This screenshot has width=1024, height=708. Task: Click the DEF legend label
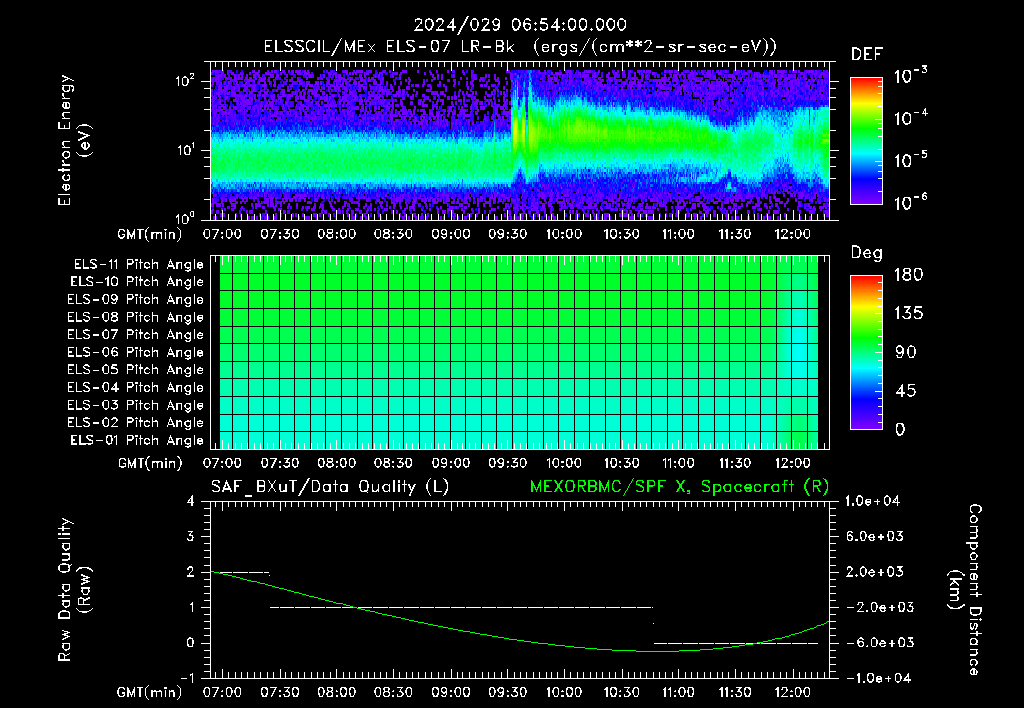pos(867,55)
